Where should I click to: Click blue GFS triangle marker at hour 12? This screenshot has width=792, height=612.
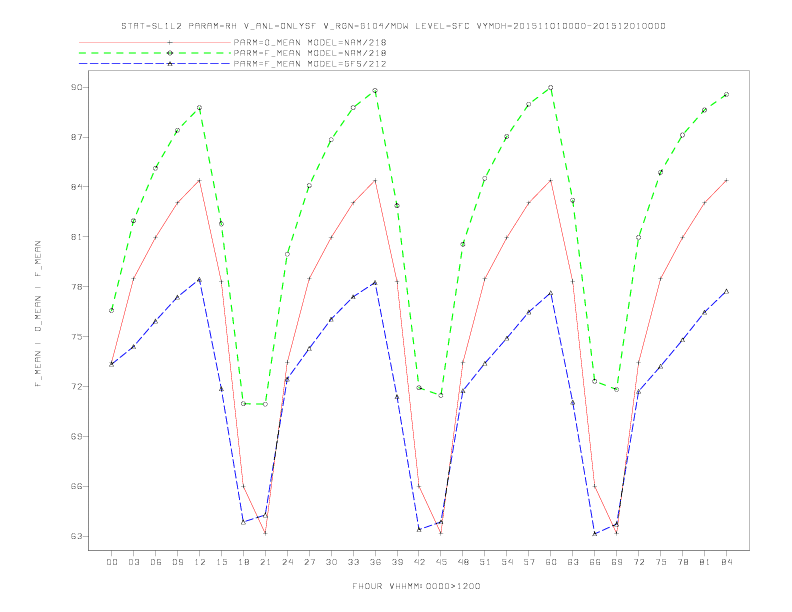point(200,279)
